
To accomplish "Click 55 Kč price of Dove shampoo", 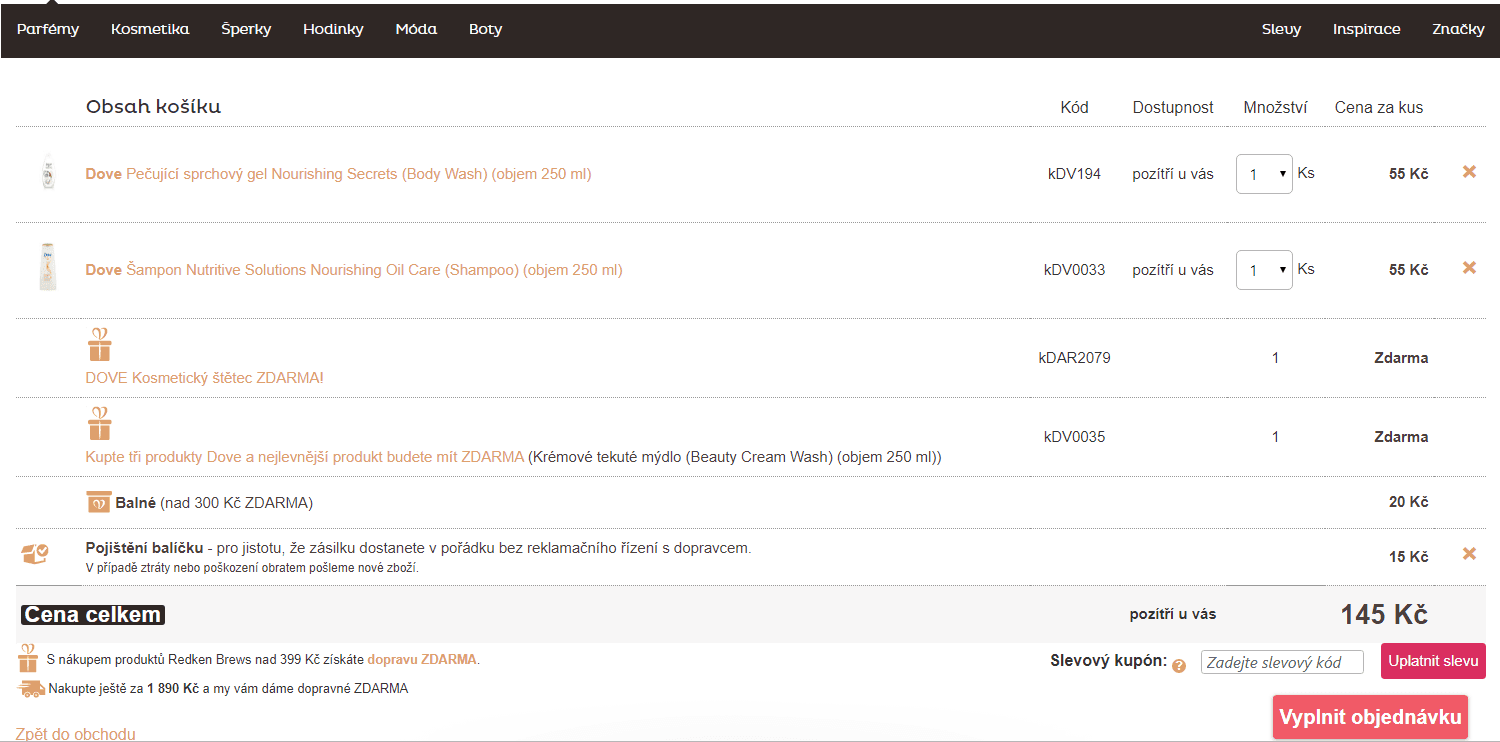I will coord(1408,270).
